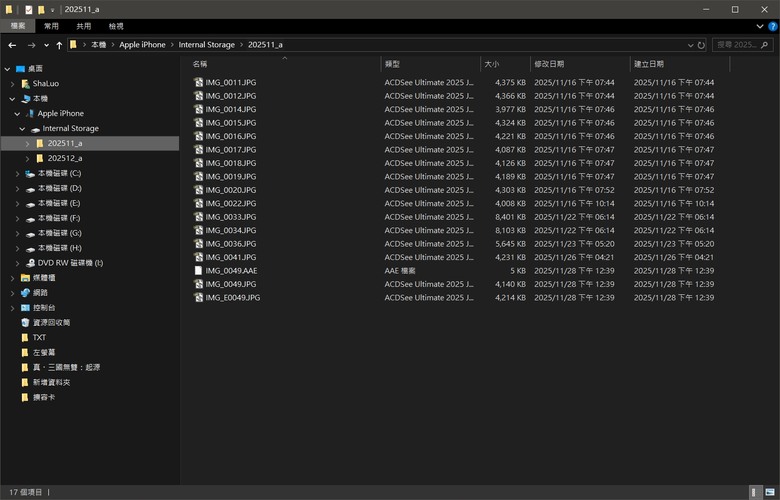Click the 8,401 KB size cell
This screenshot has height=500, width=780.
click(x=510, y=217)
